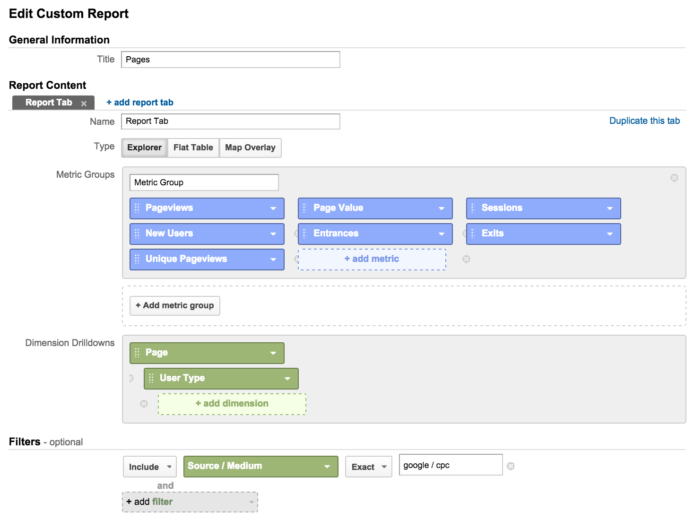The image size is (694, 520).
Task: Grab the Pageviews metric drag handle
Action: [137, 208]
